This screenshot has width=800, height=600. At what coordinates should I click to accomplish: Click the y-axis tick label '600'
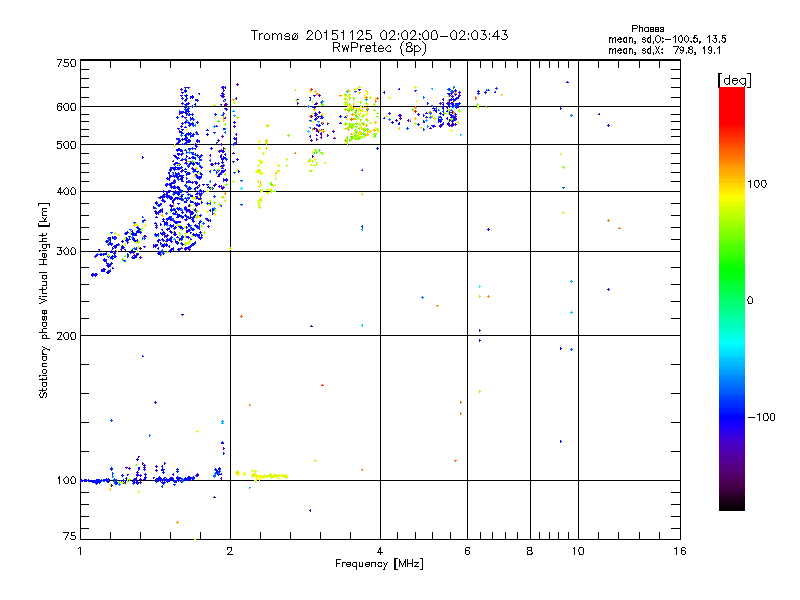point(66,107)
